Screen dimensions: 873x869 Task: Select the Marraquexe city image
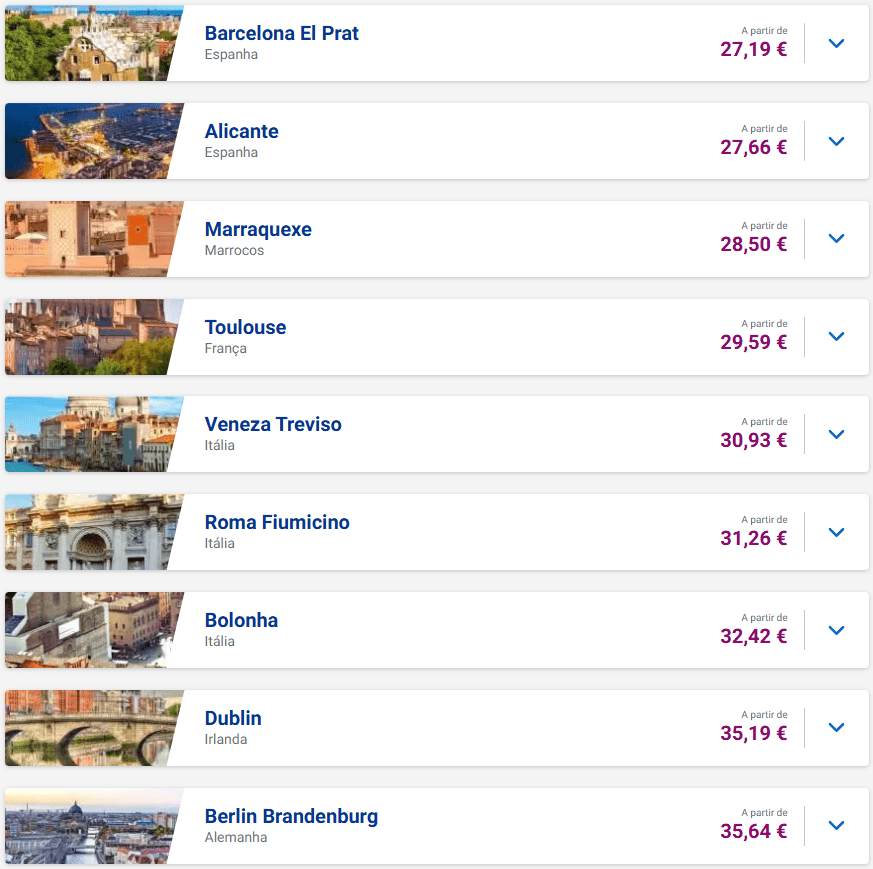[x=90, y=239]
